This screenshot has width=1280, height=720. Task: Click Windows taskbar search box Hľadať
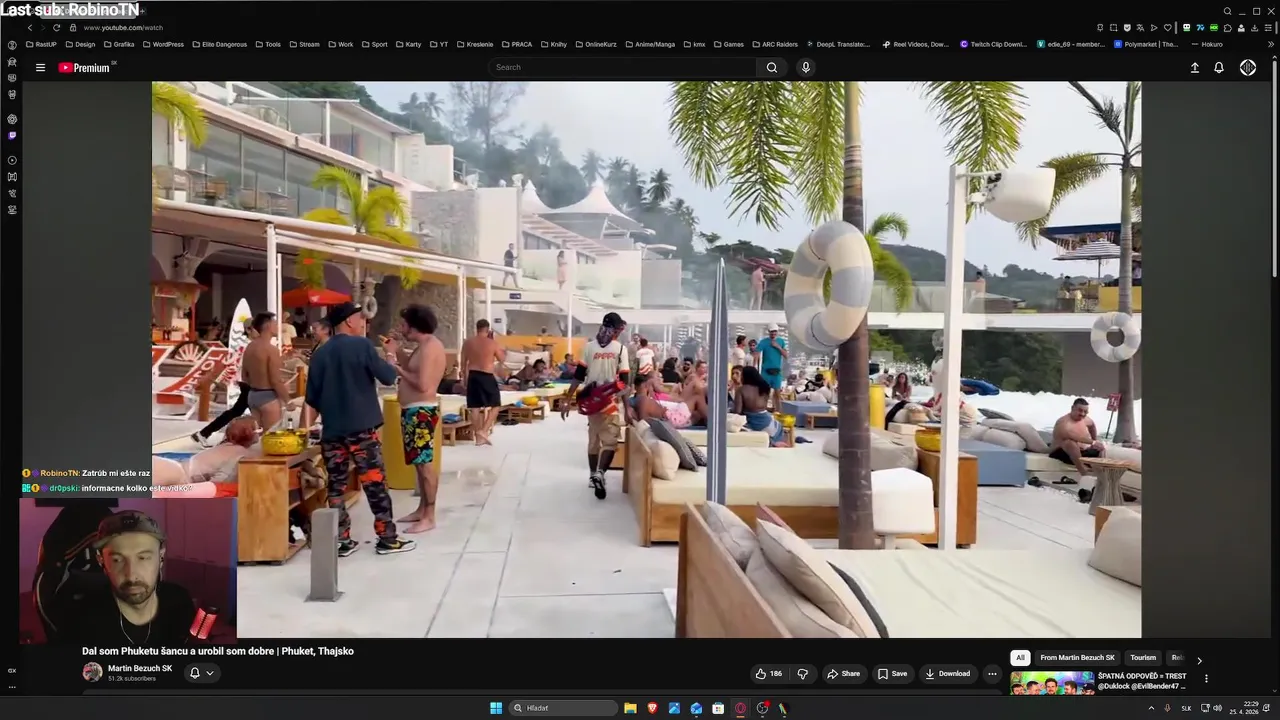click(x=563, y=708)
